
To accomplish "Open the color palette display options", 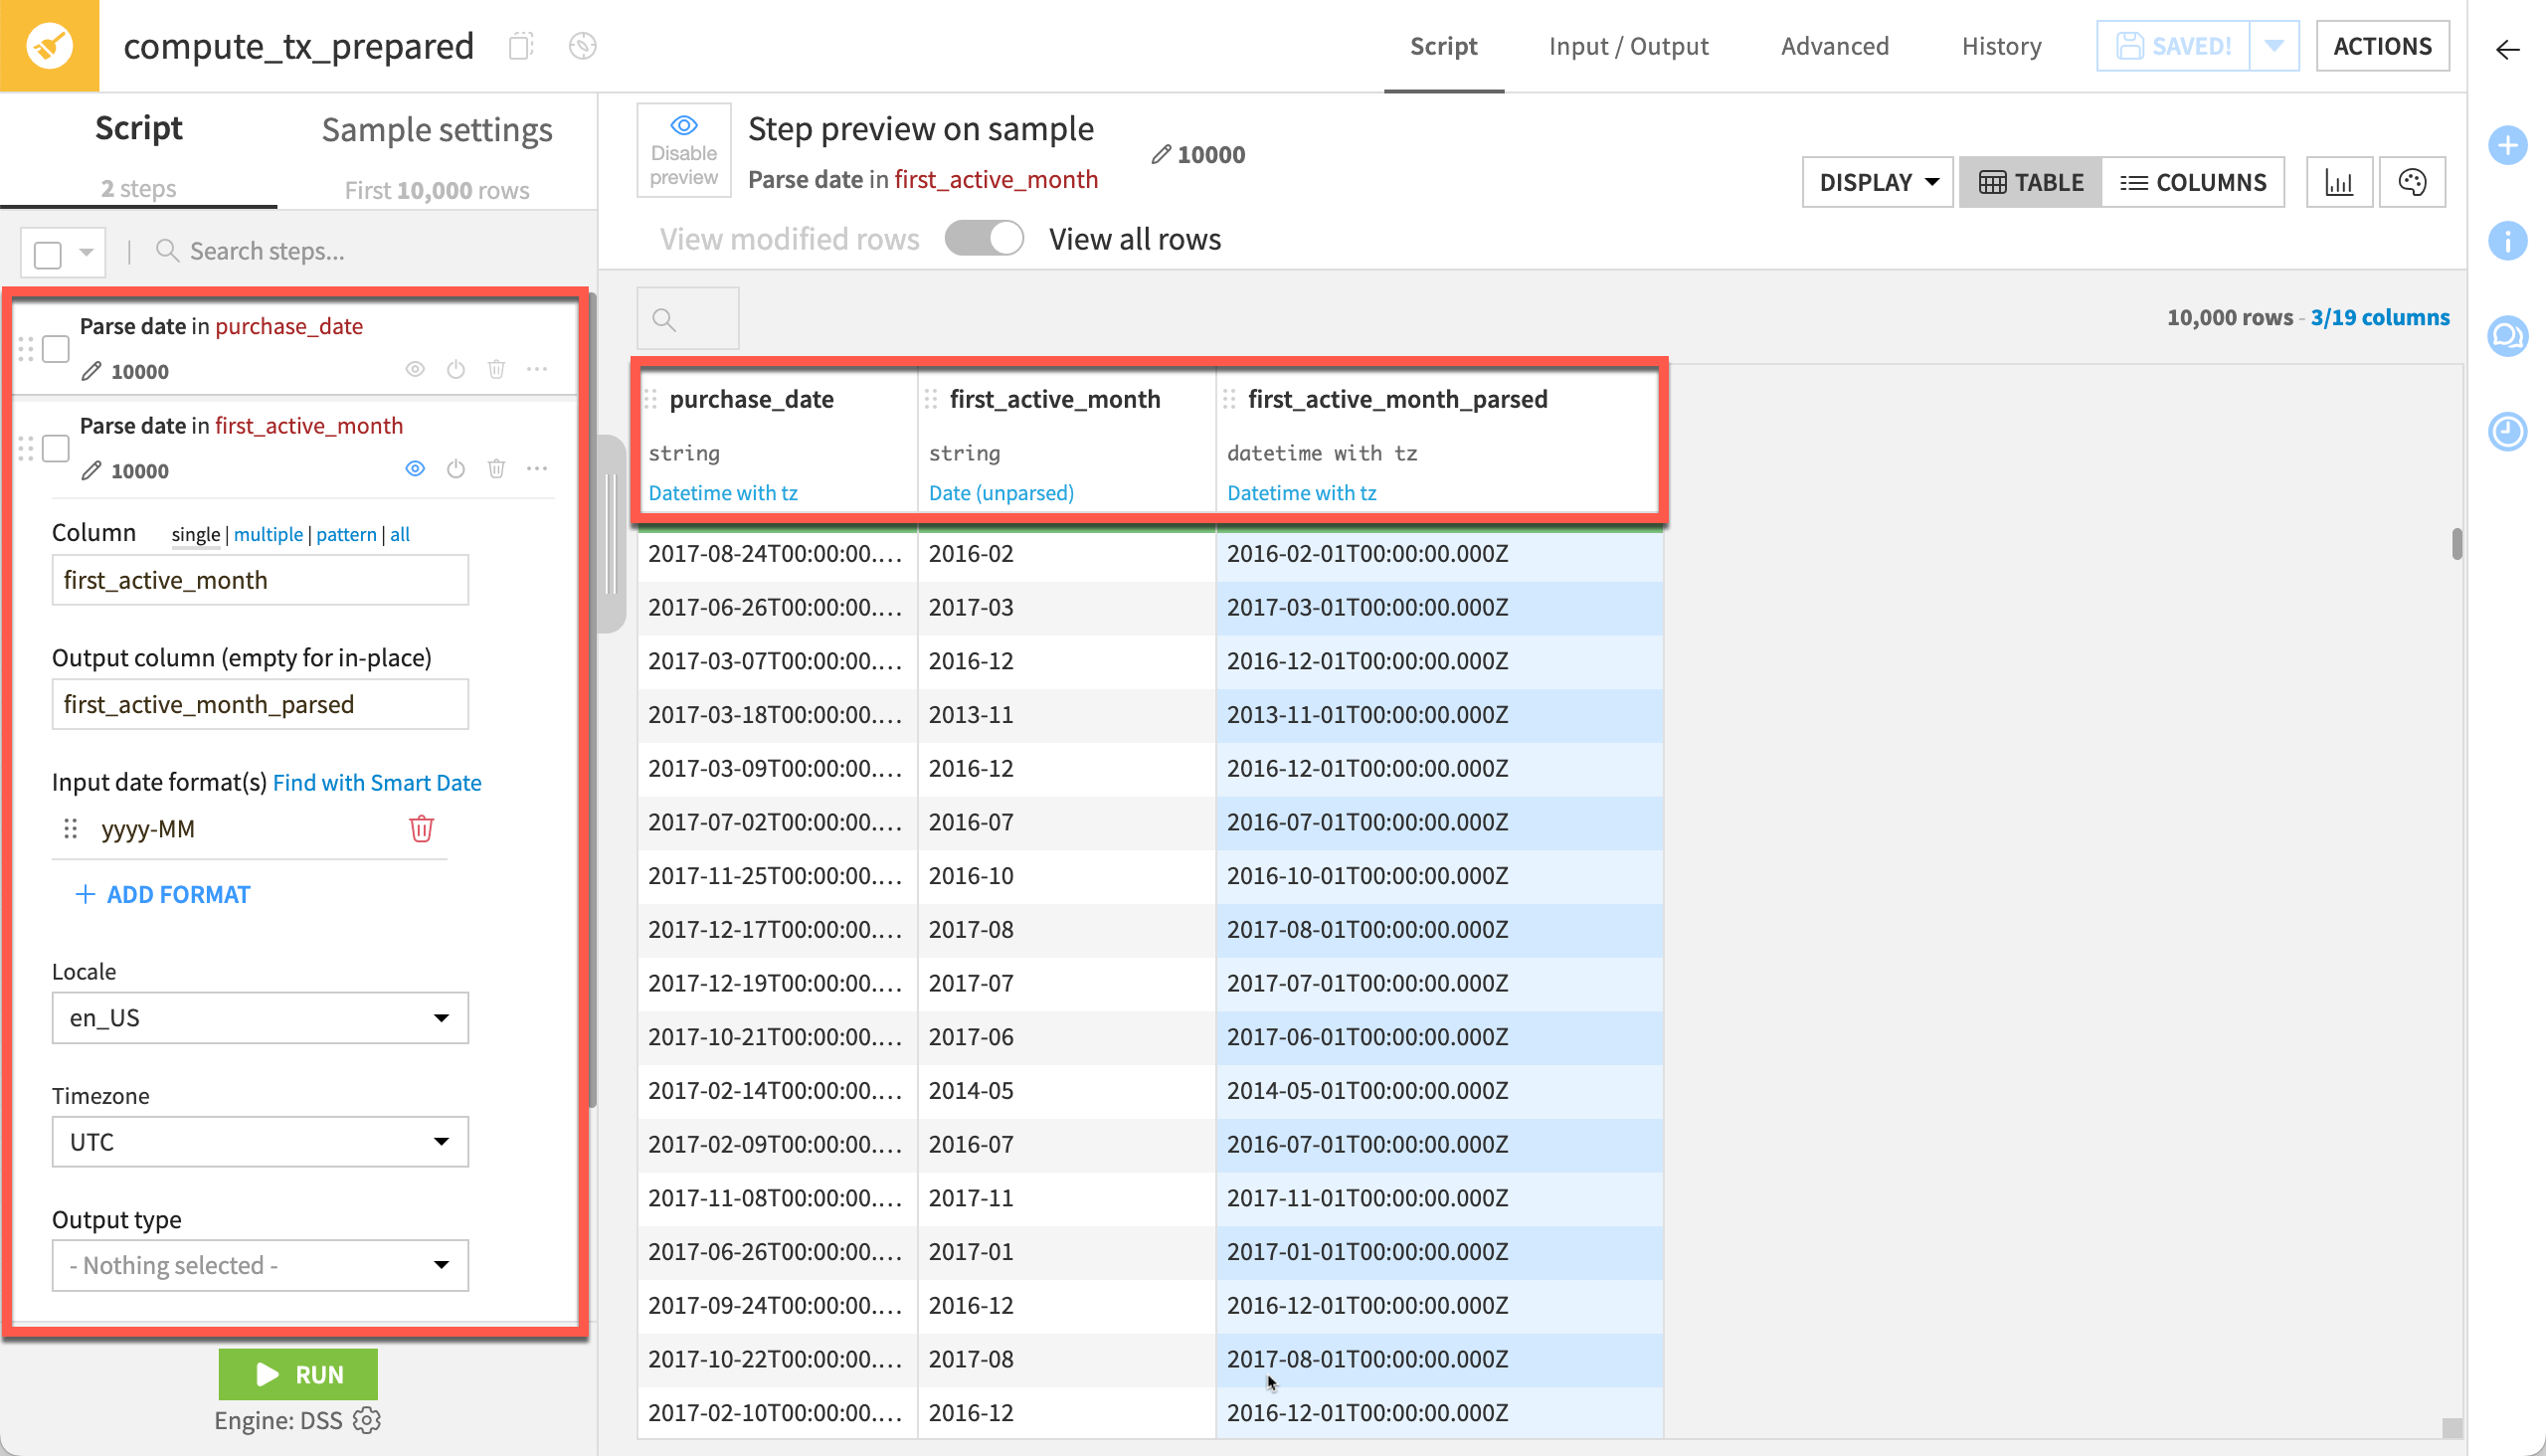I will click(x=2412, y=181).
